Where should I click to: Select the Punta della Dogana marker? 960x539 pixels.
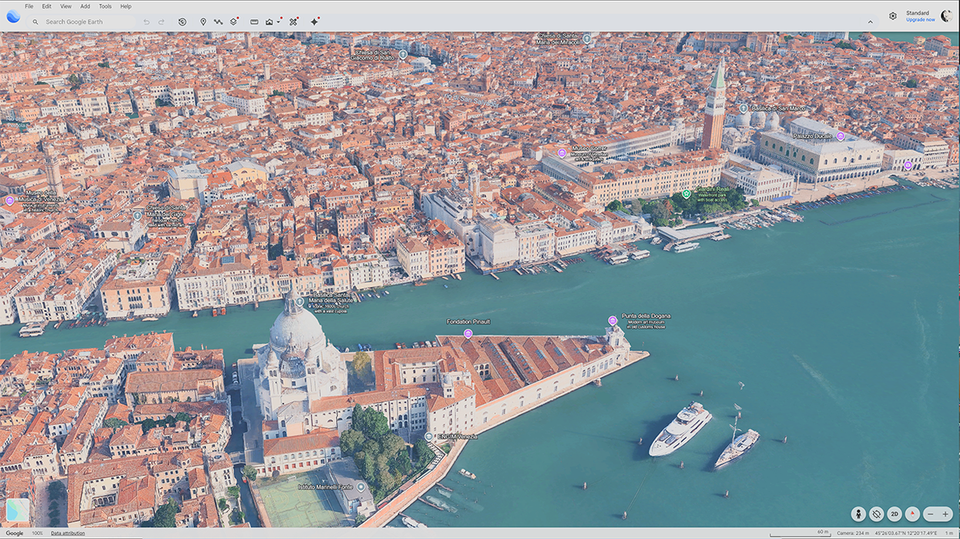[x=612, y=320]
